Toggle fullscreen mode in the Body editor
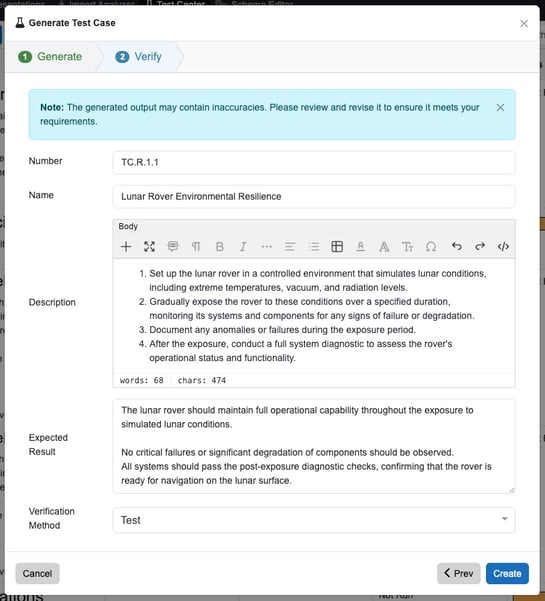This screenshot has height=601, width=545. point(149,246)
